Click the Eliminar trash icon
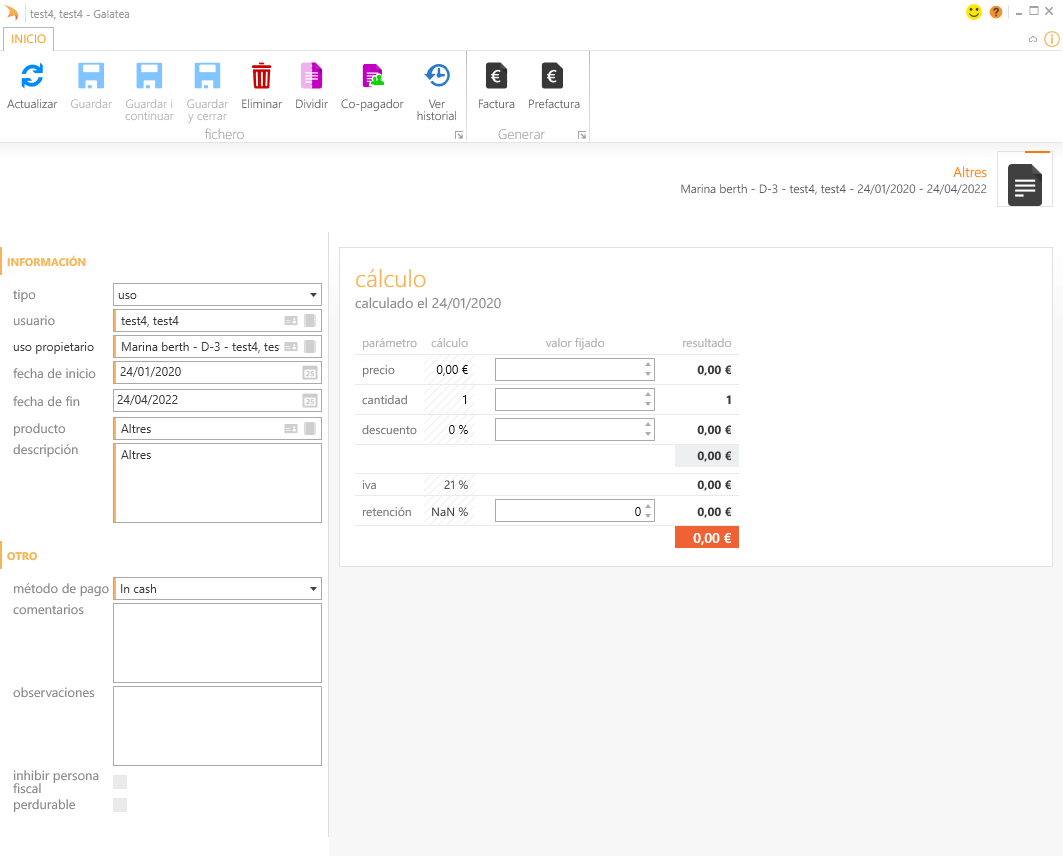 tap(261, 76)
